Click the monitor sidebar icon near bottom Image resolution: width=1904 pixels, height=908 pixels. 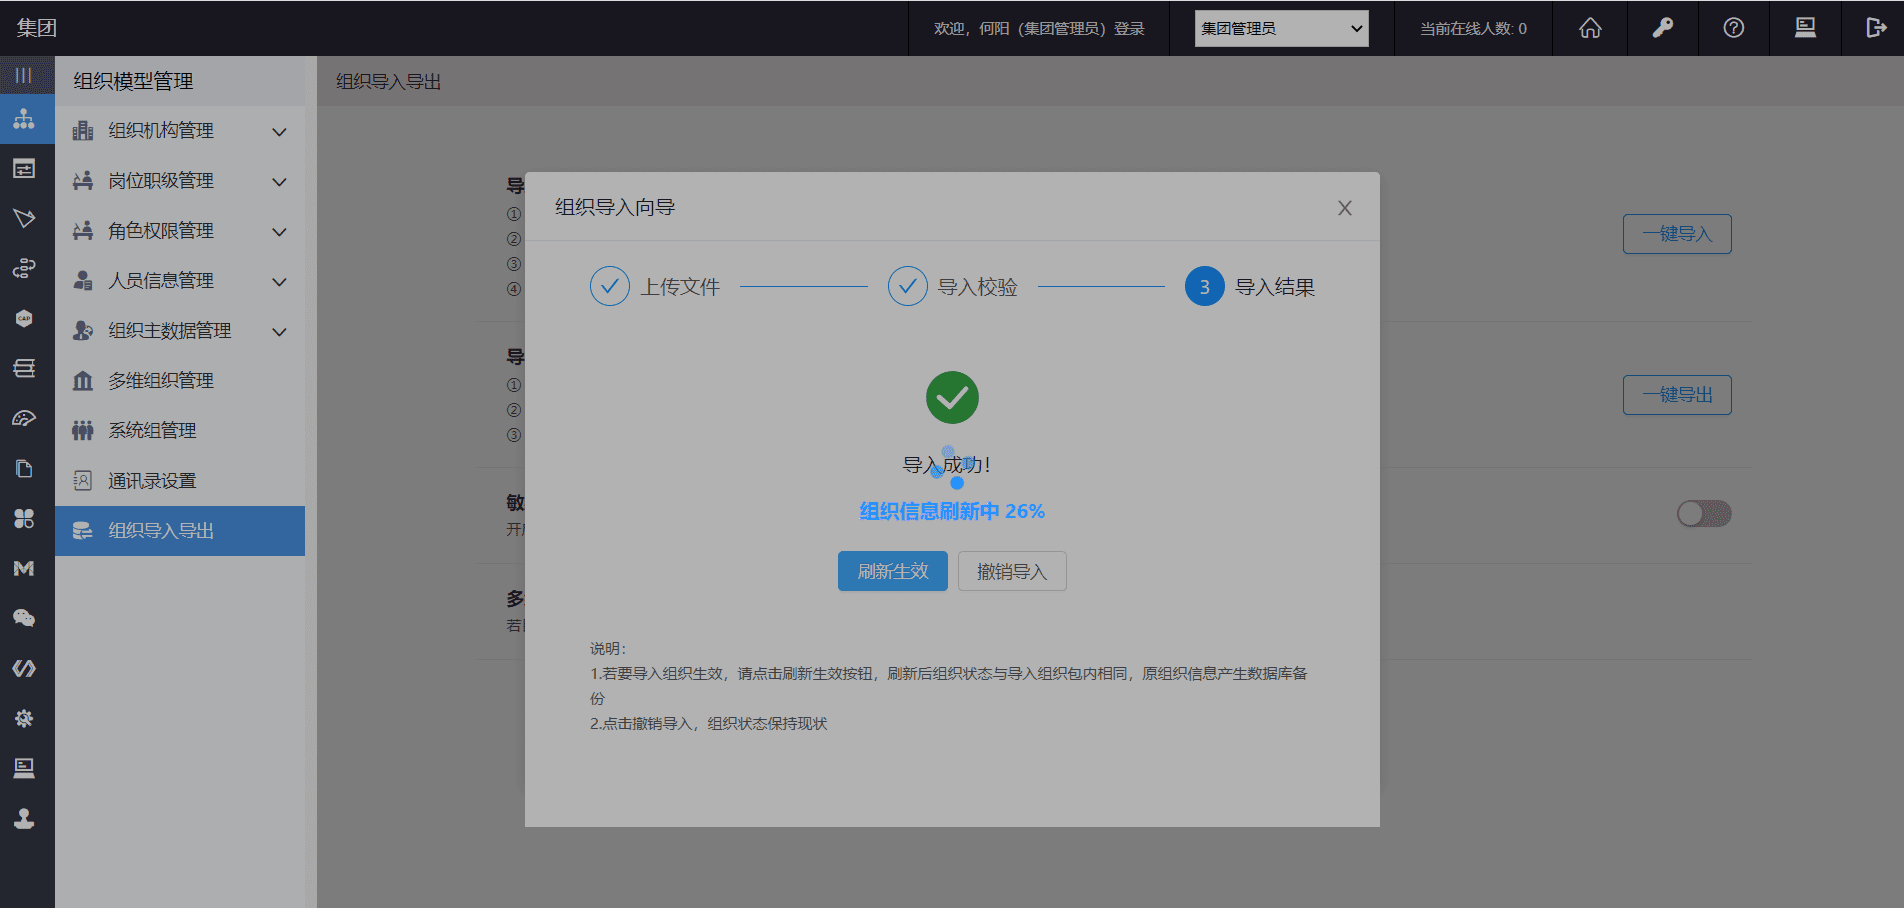pyautogui.click(x=24, y=768)
